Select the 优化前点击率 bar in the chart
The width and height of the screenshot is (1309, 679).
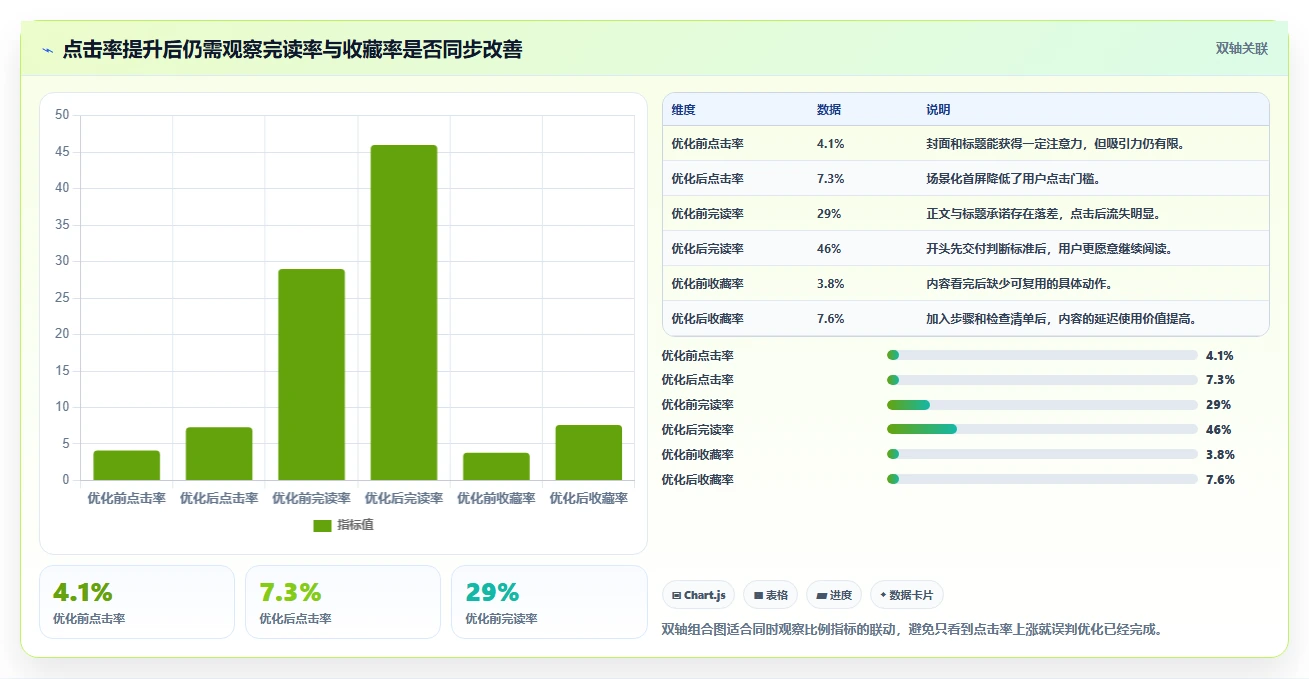coord(127,465)
